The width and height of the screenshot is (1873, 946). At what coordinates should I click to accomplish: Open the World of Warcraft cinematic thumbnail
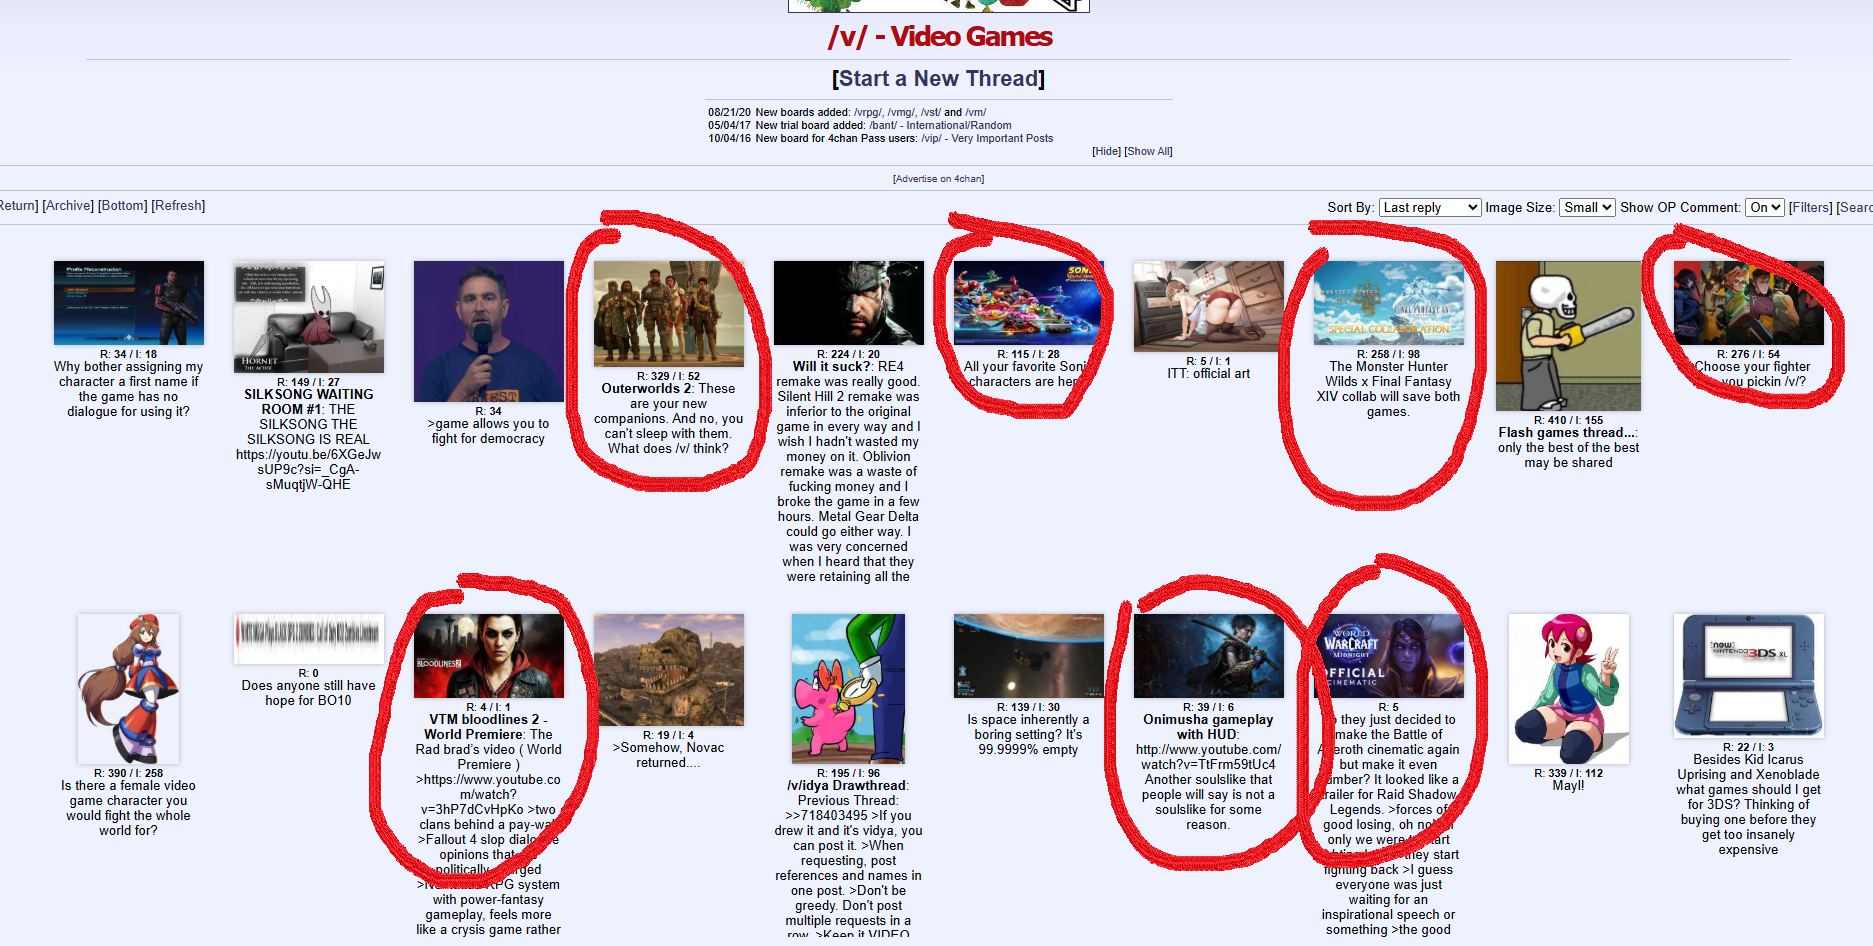[x=1389, y=656]
